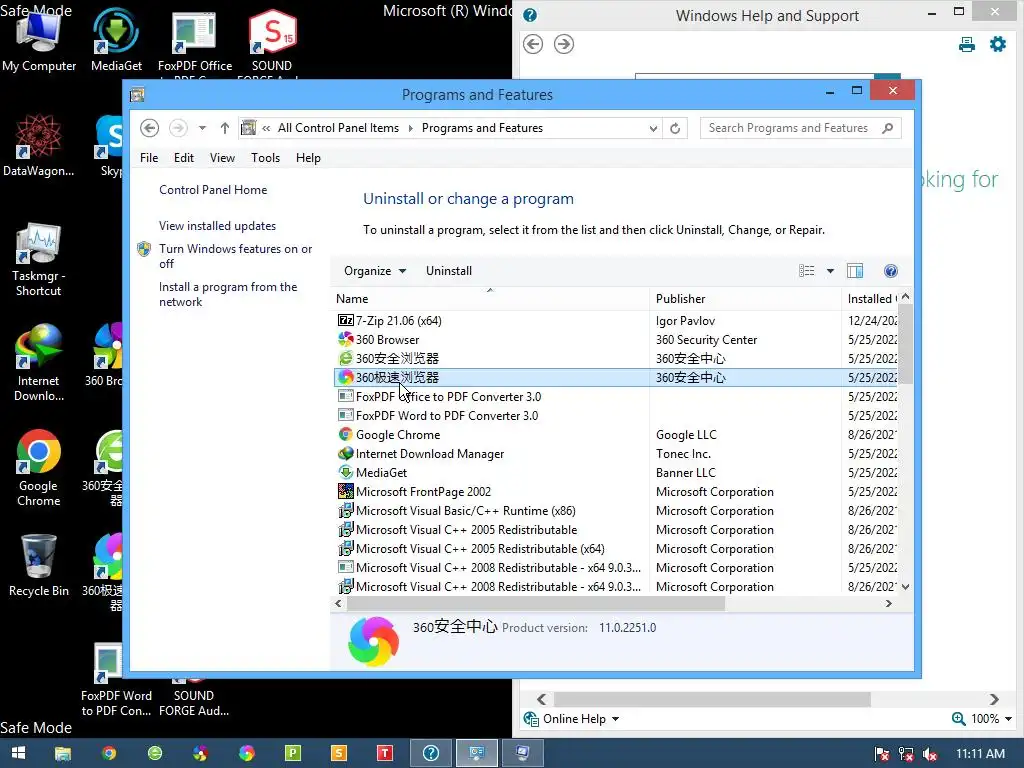Select Microsoft Visual C++ 2005 Redistributable (x64)
1024x768 pixels.
pyautogui.click(x=615, y=549)
